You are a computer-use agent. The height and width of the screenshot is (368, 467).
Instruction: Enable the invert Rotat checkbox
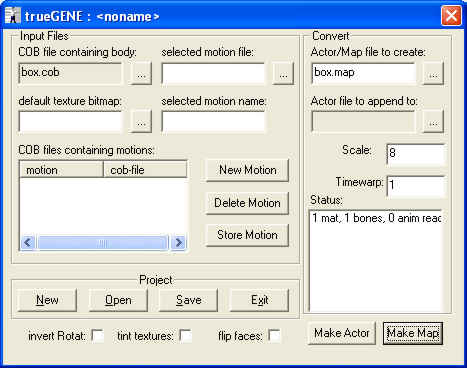pos(98,336)
